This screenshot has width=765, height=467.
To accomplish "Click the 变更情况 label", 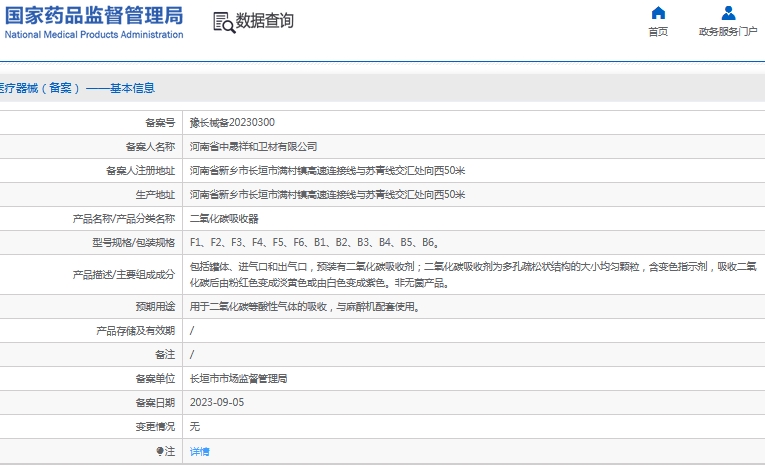I will coord(155,426).
